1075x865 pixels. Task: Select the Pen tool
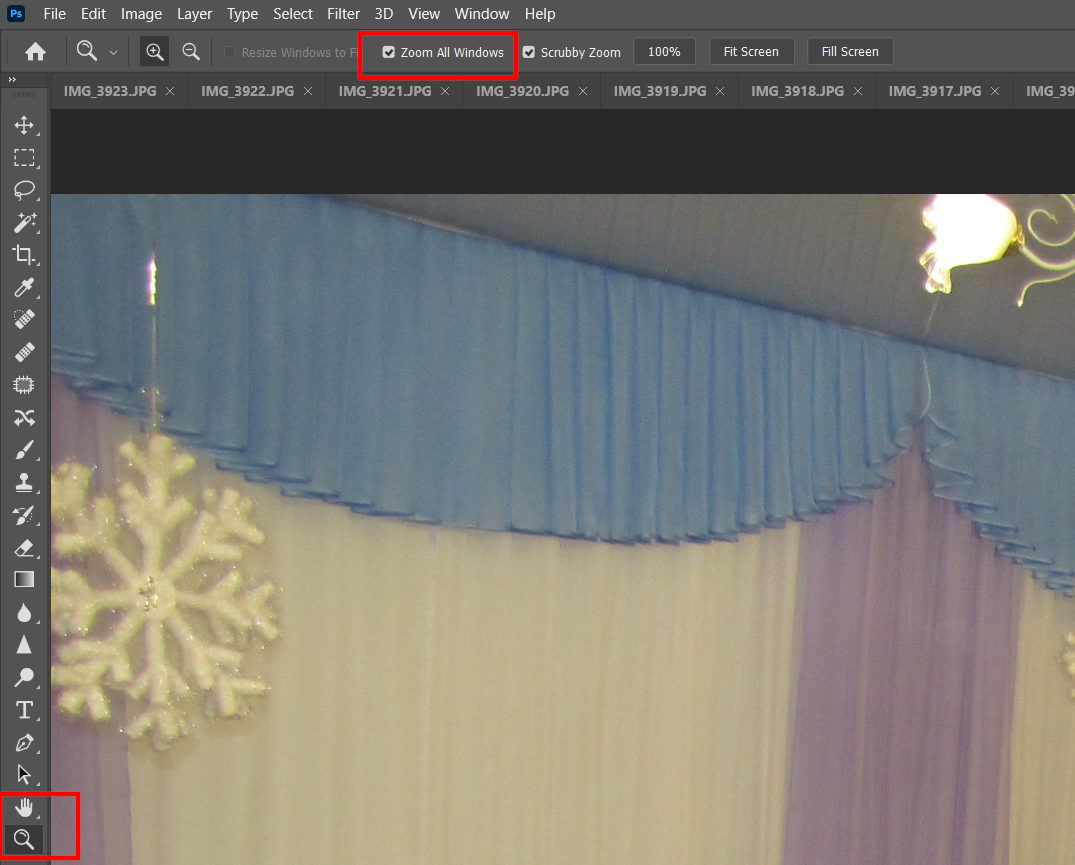(x=24, y=742)
